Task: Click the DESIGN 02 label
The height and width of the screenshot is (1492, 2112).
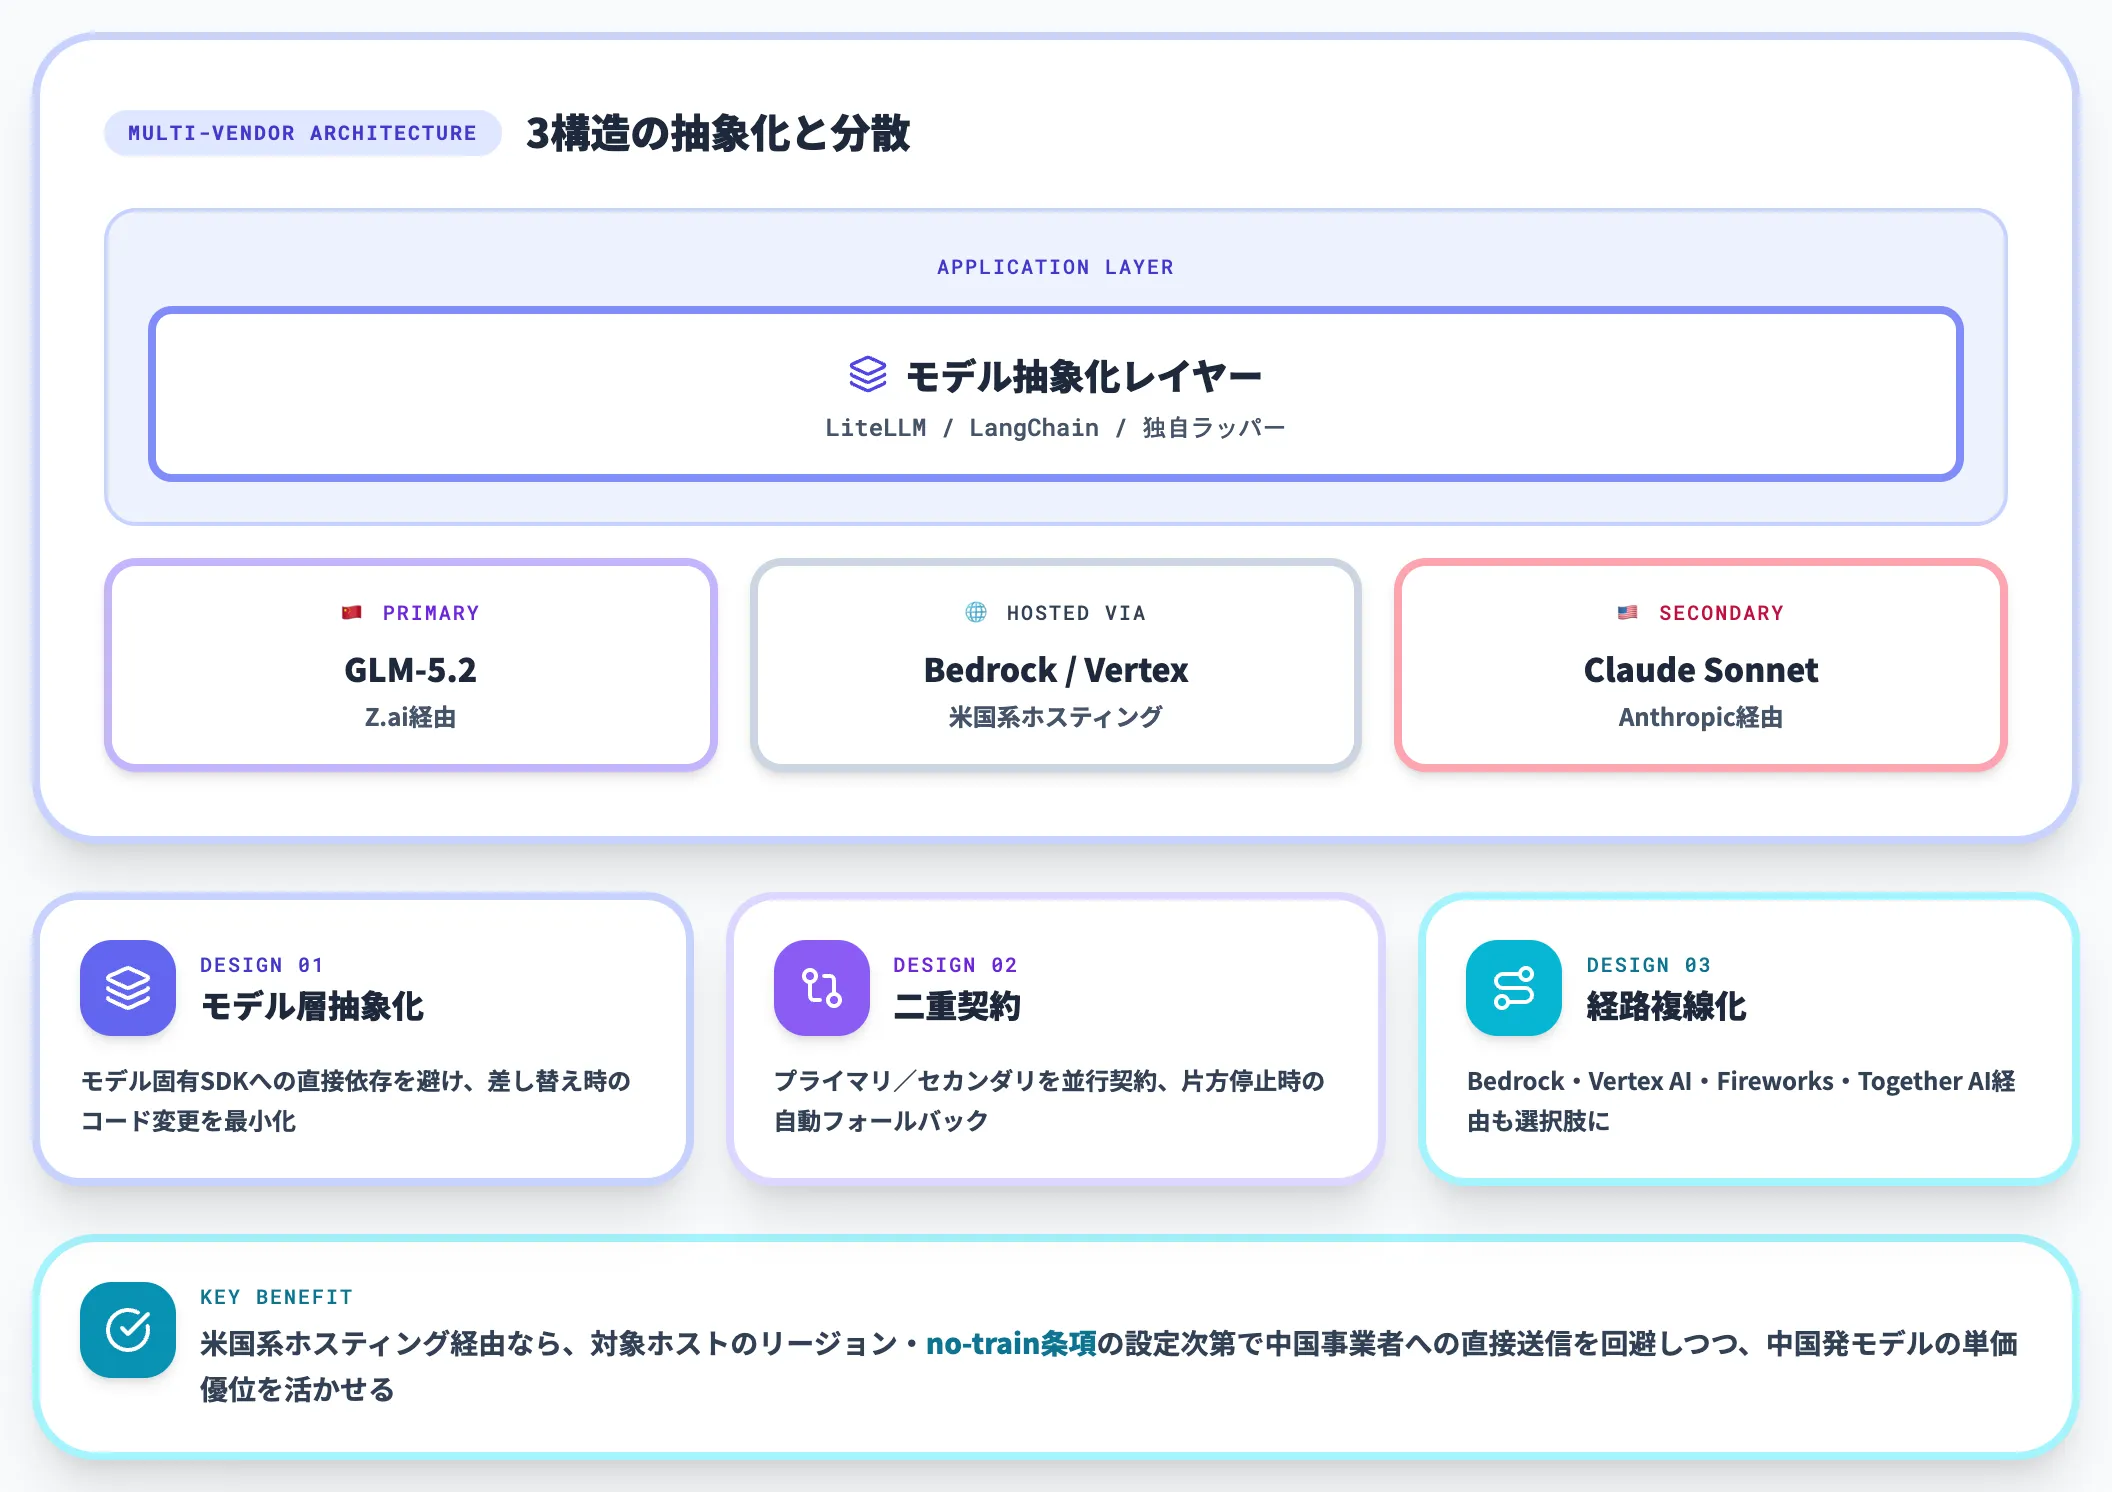Action: (956, 965)
